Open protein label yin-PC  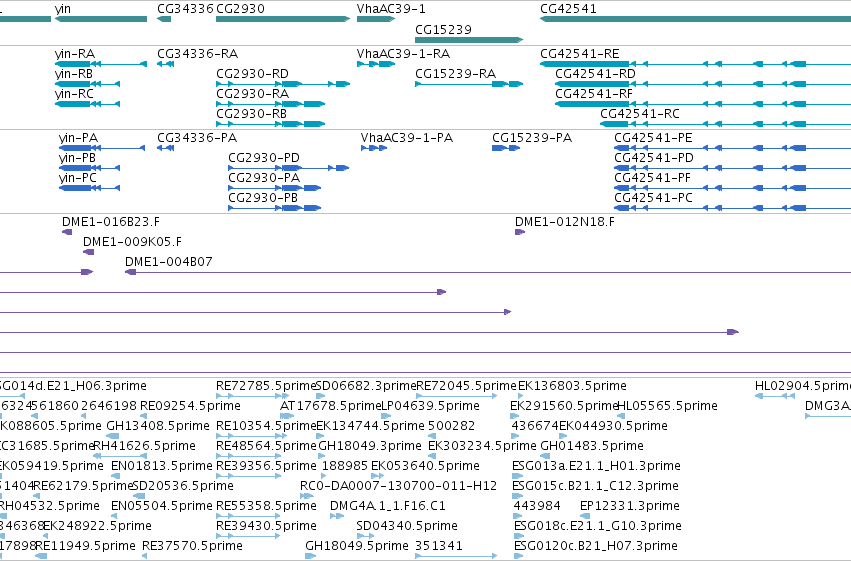pyautogui.click(x=78, y=178)
